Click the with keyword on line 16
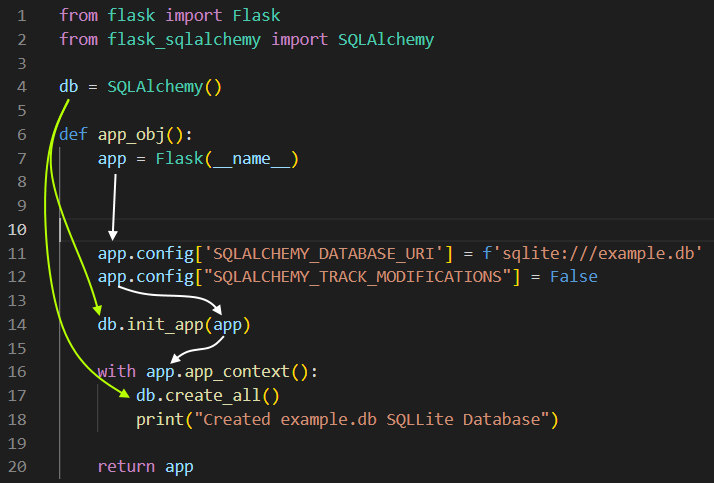 117,371
